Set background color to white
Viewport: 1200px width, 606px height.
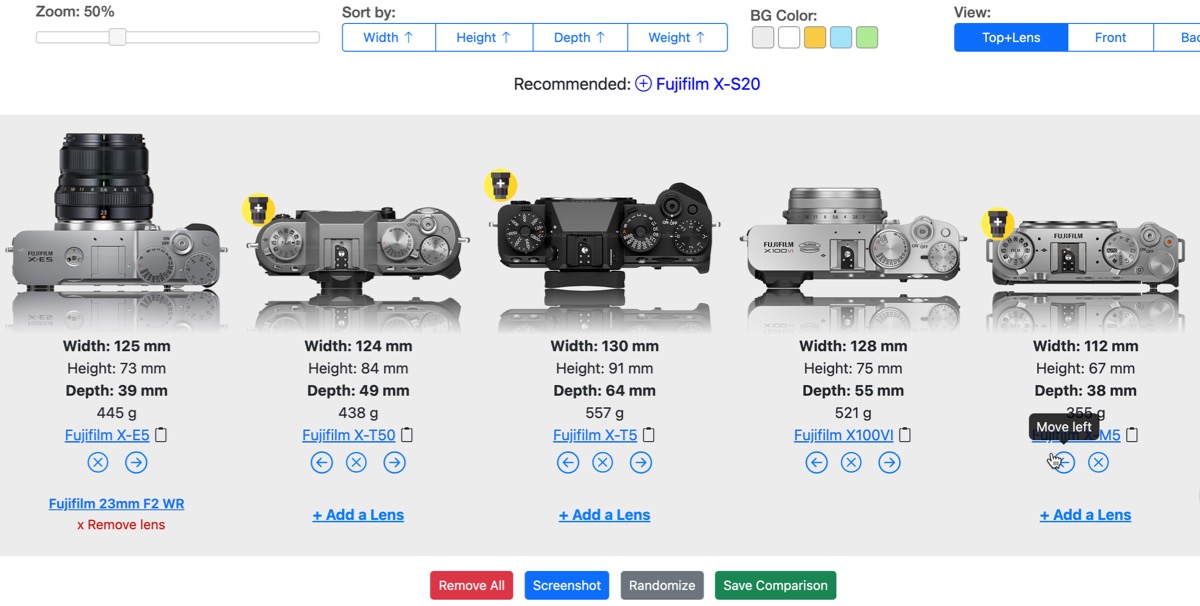click(789, 38)
